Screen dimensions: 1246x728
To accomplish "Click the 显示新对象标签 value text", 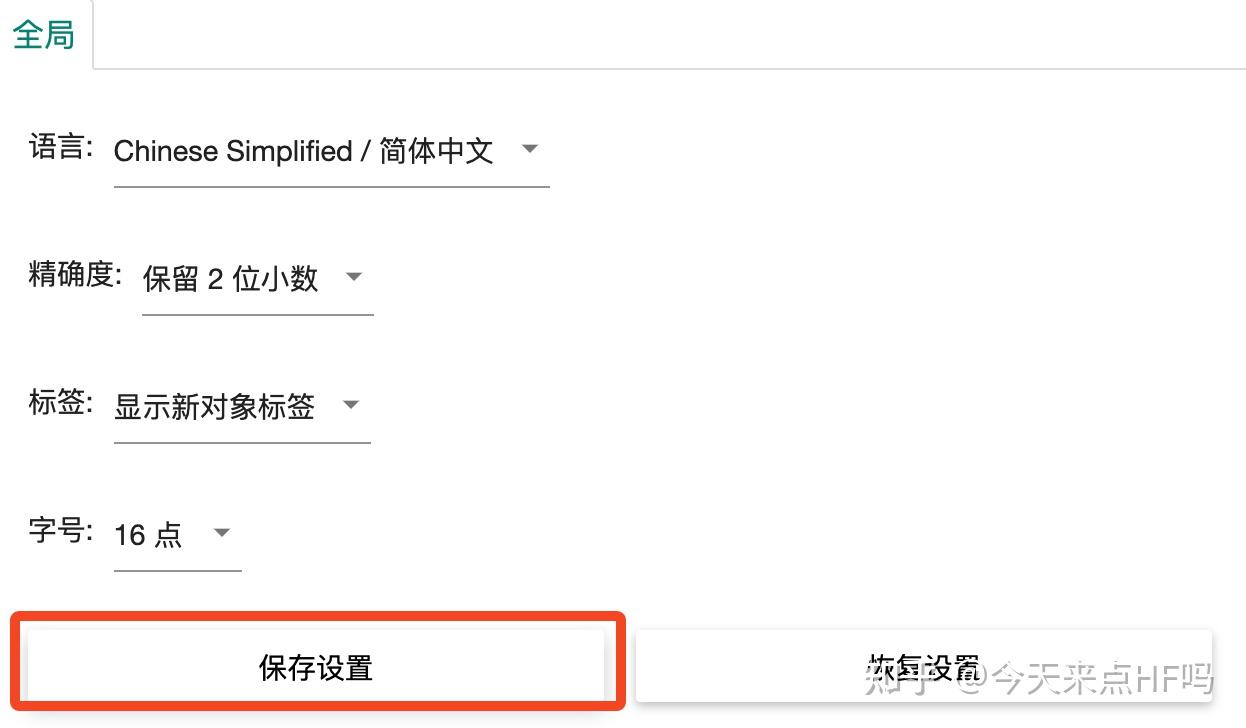I will click(215, 407).
